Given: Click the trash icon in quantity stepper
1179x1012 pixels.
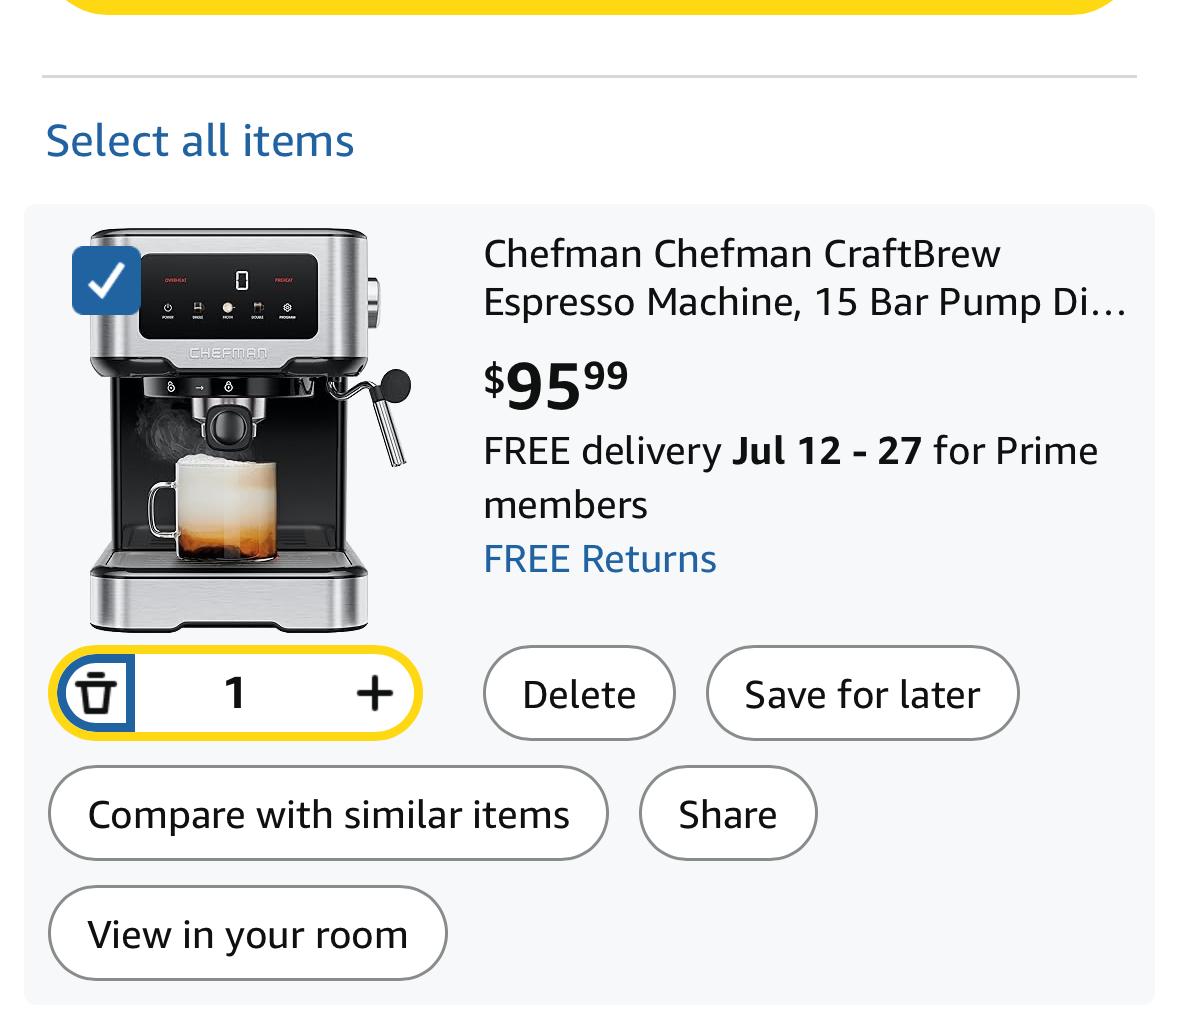Looking at the screenshot, I should [x=96, y=693].
